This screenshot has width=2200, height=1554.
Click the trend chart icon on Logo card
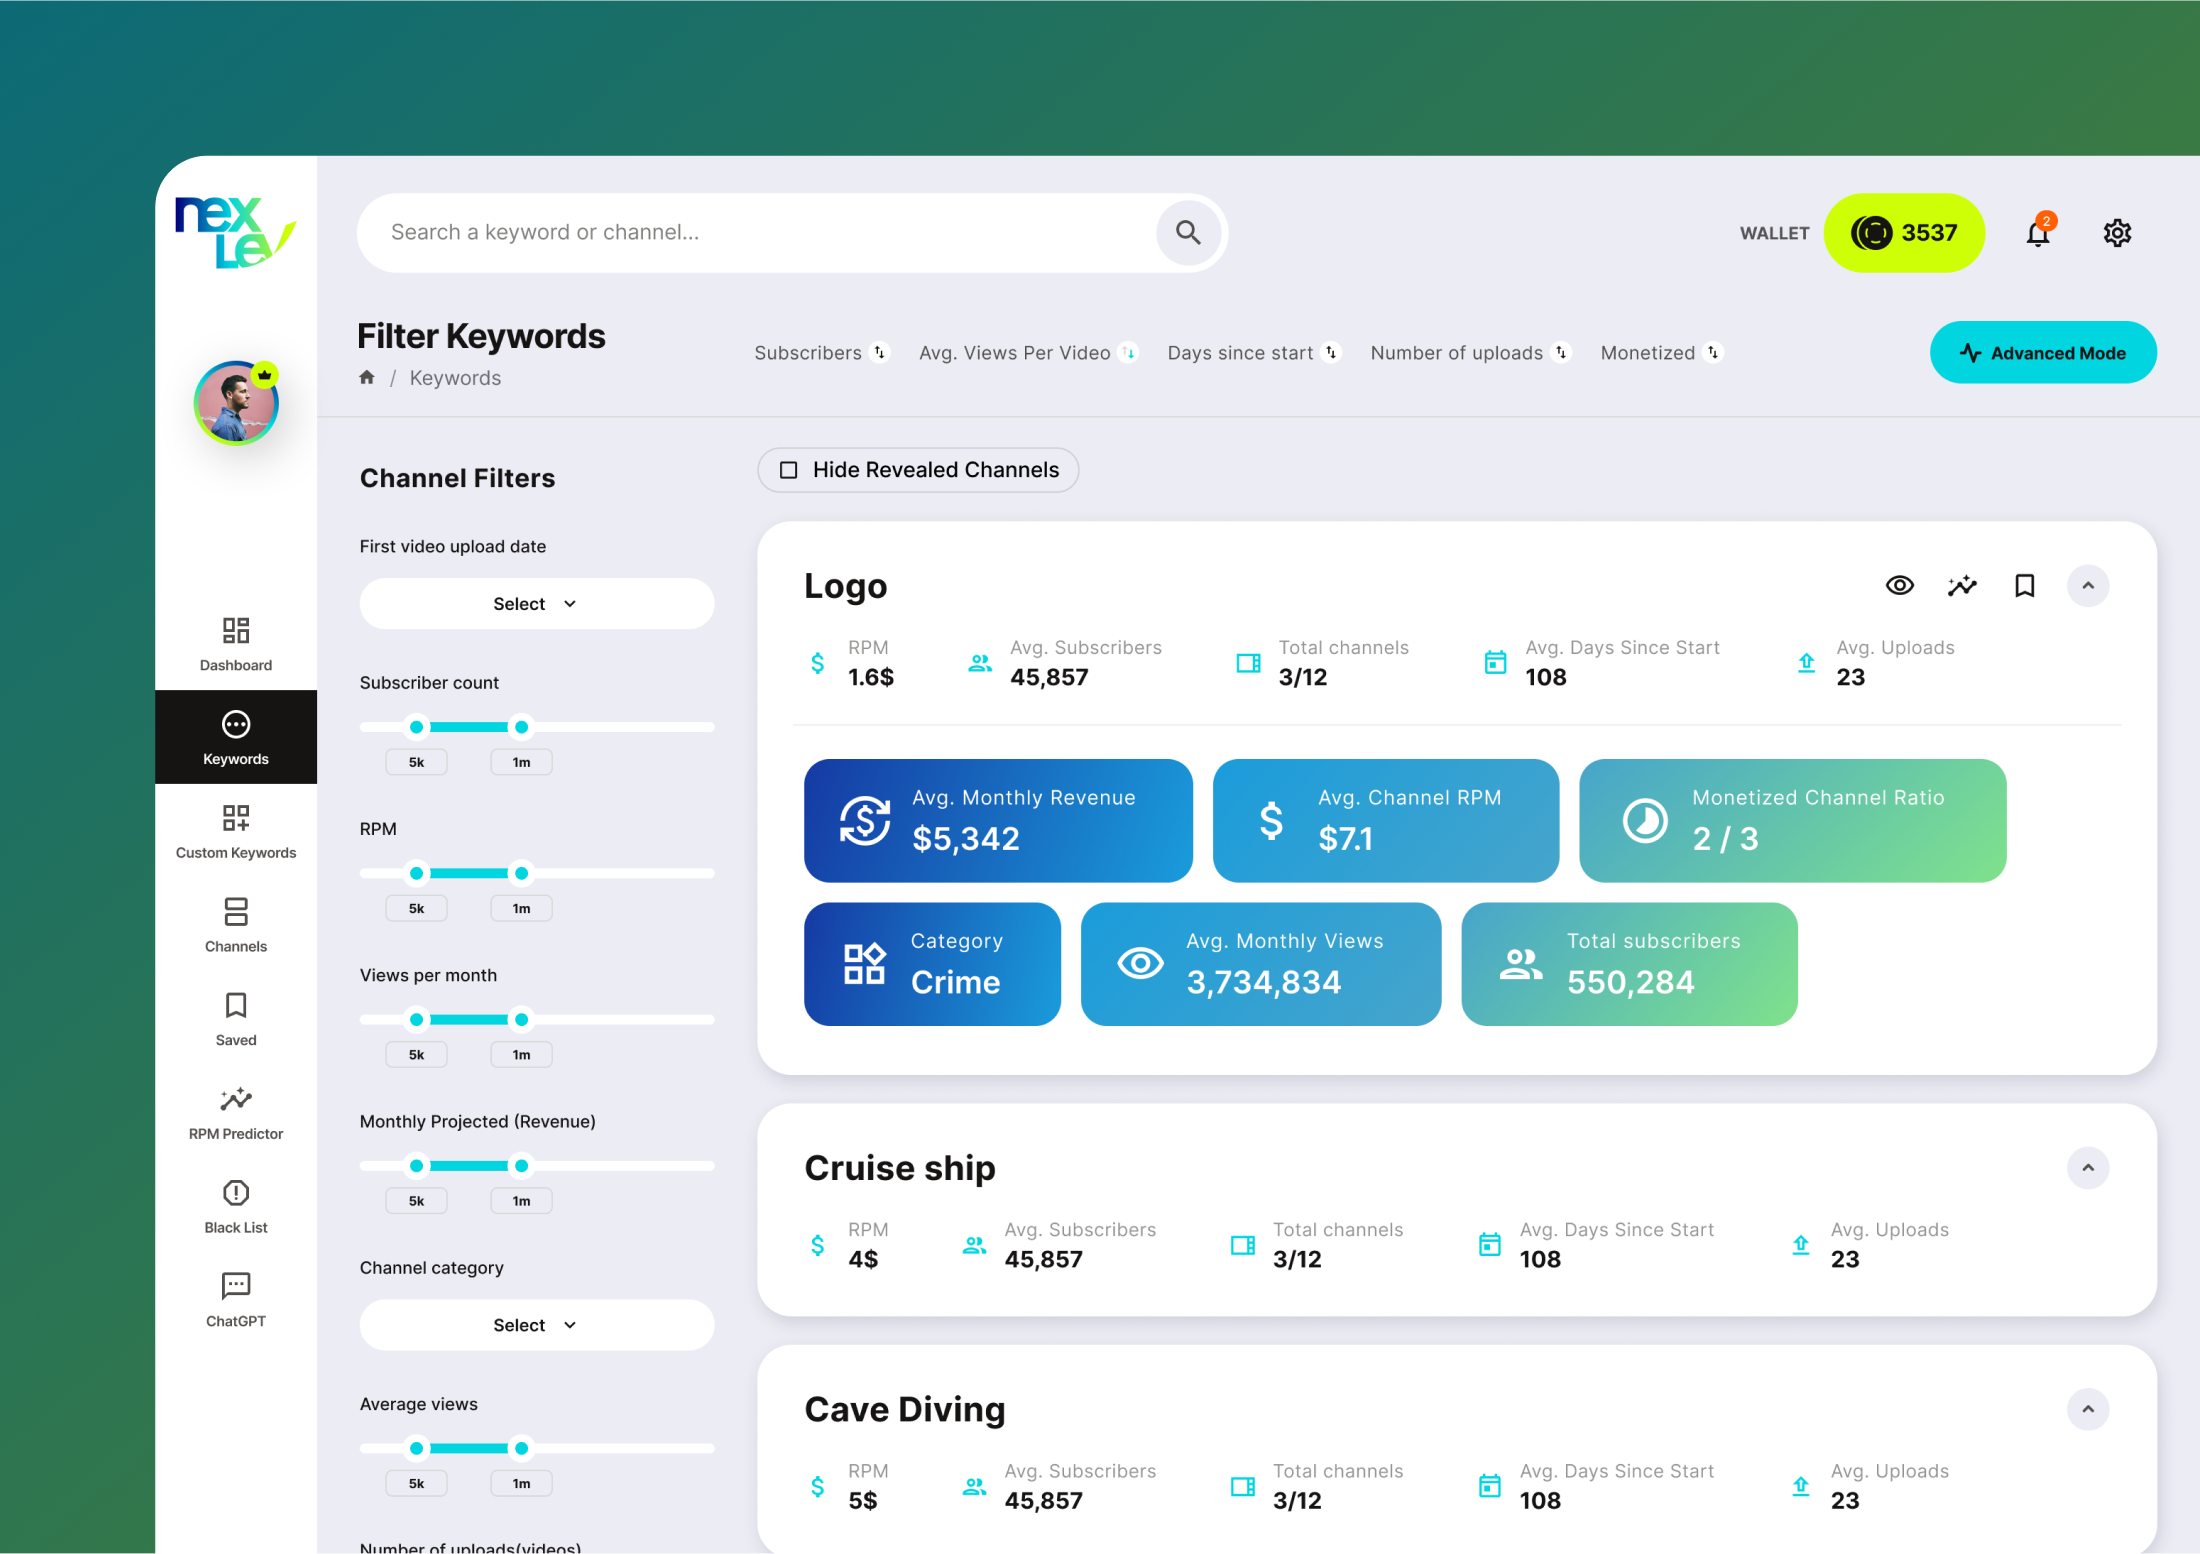tap(1962, 585)
